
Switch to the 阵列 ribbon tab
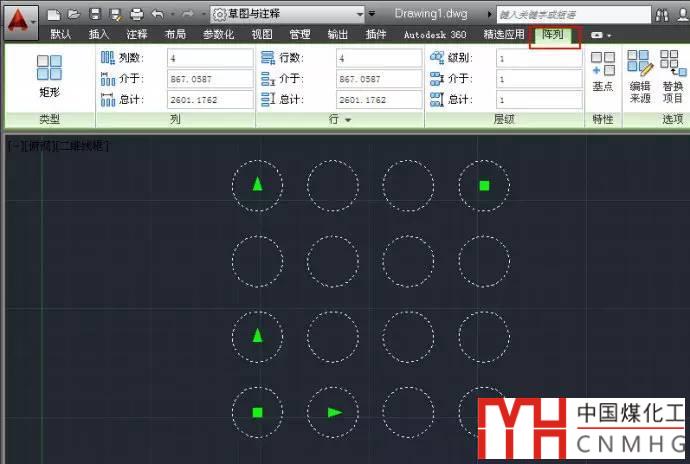coord(554,34)
